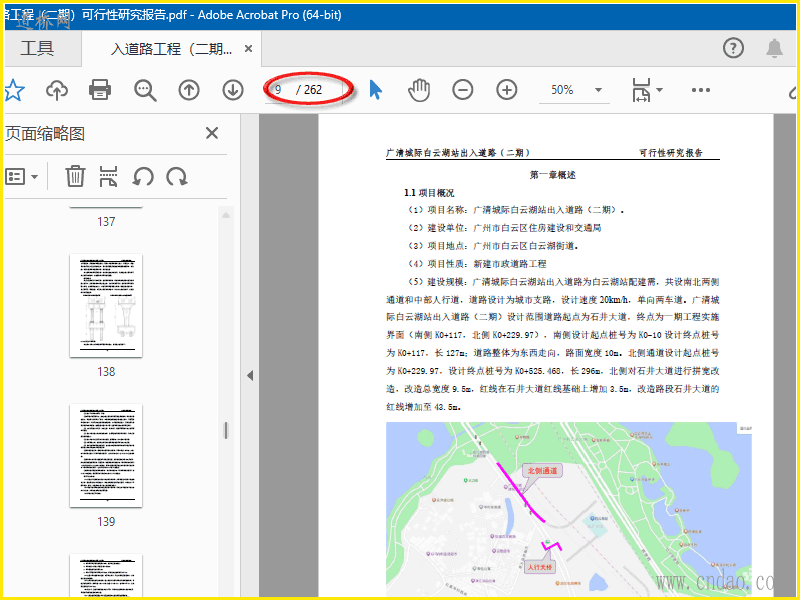Go to previous page with up arrow
Viewport: 800px width, 600px height.
click(x=189, y=90)
